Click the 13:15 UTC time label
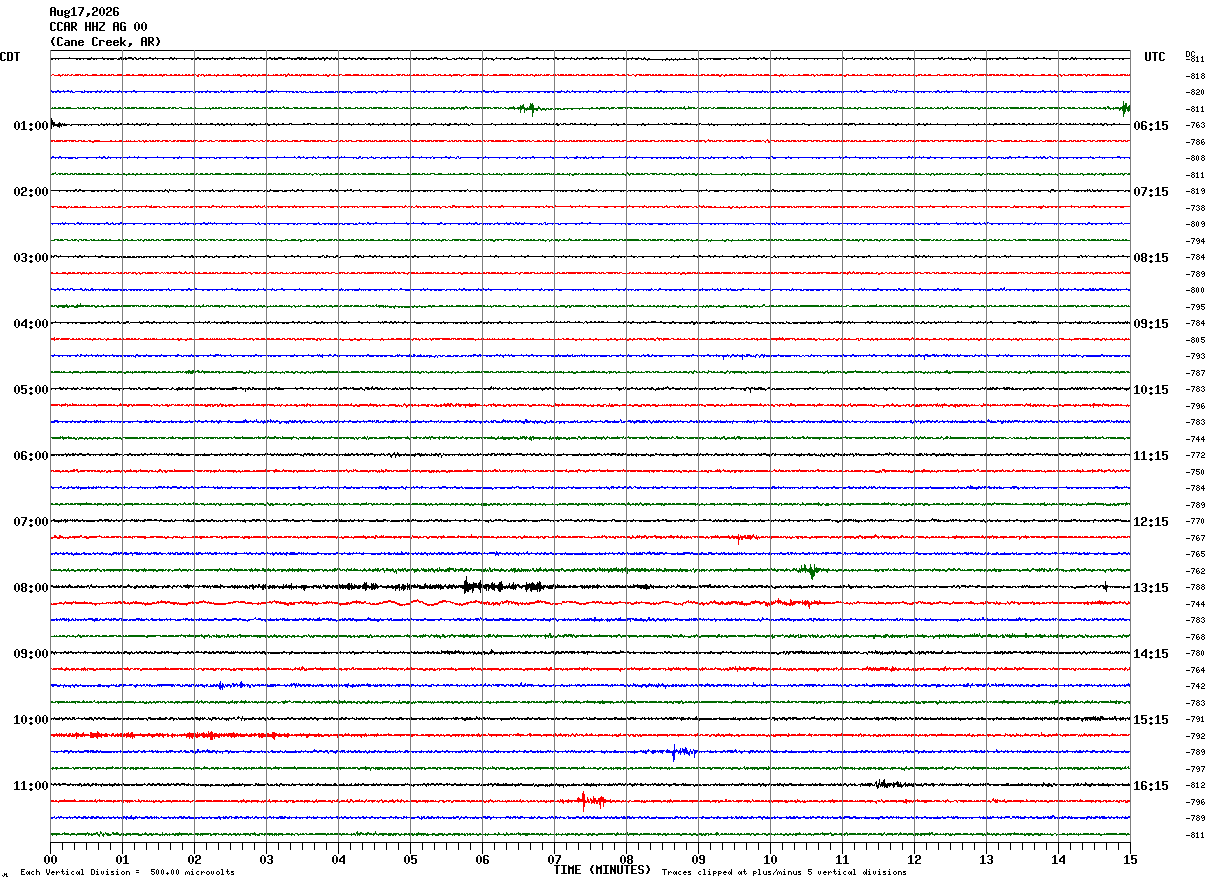This screenshot has width=1210, height=886. coord(1151,588)
